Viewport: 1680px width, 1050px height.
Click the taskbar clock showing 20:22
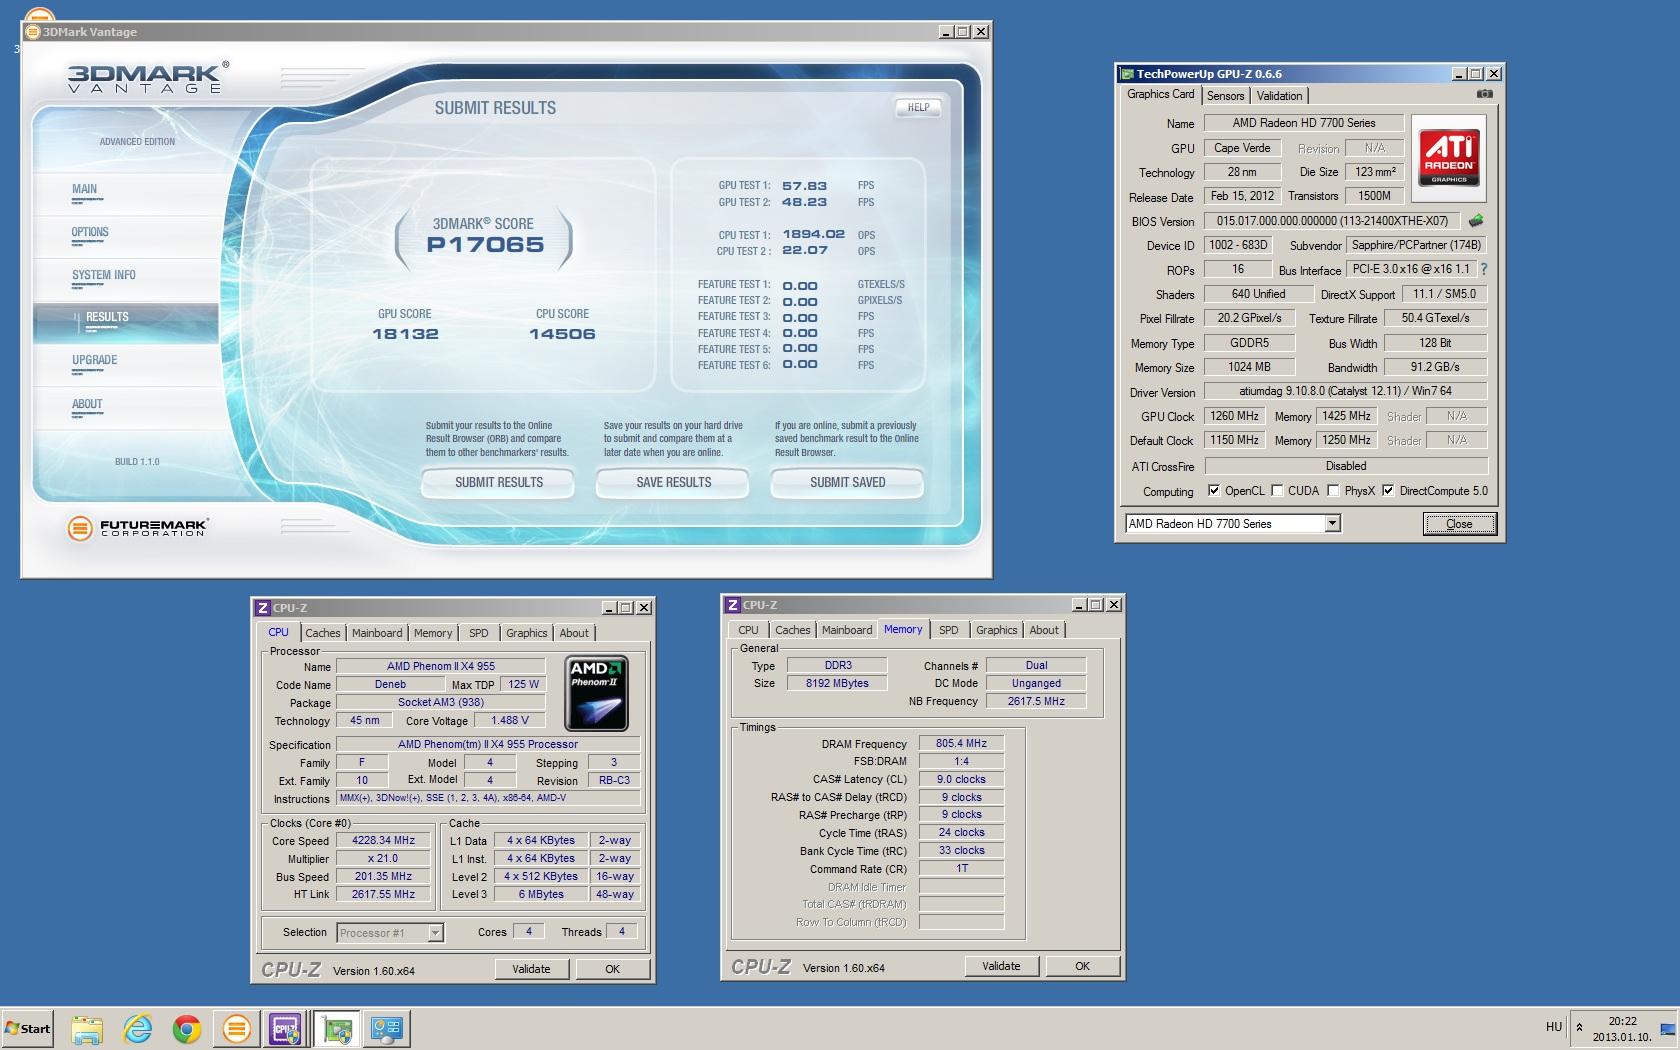(x=1622, y=1029)
